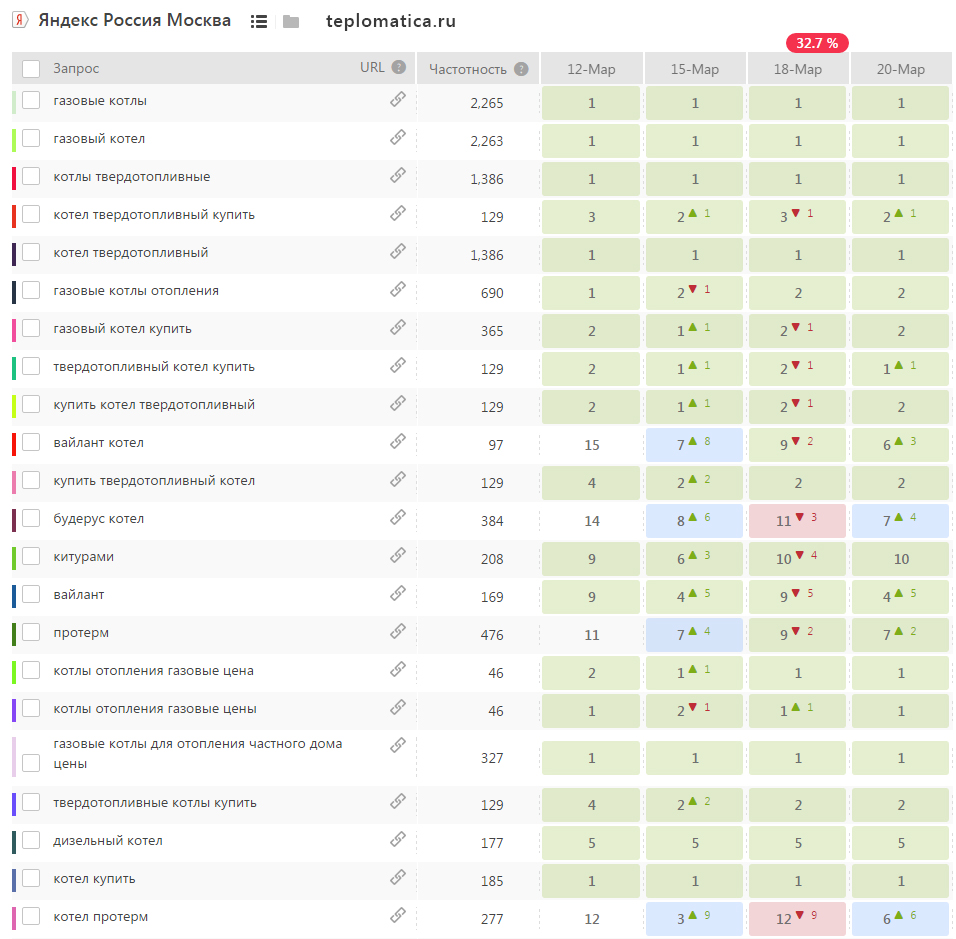Select the 15-Мар date column header

694,69
